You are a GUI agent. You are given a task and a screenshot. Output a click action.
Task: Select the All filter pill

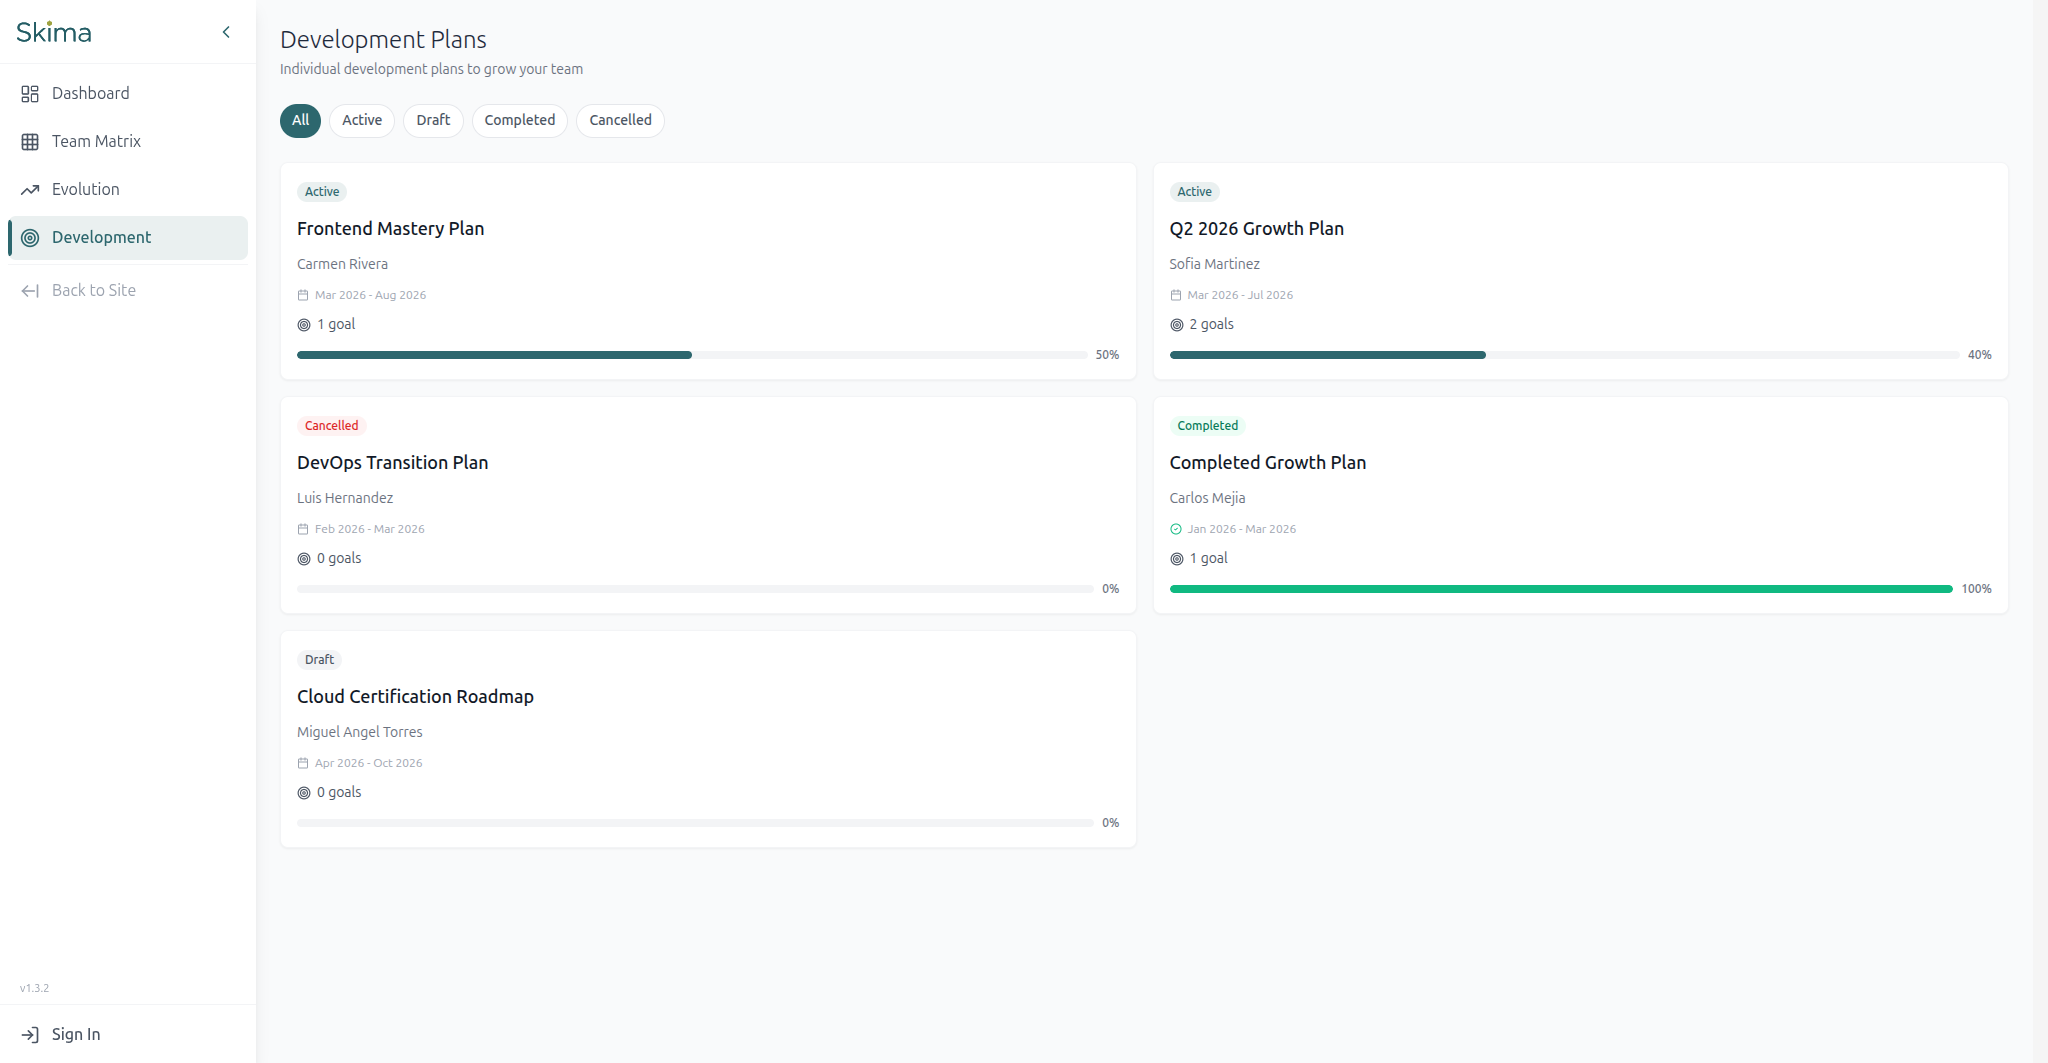click(300, 120)
